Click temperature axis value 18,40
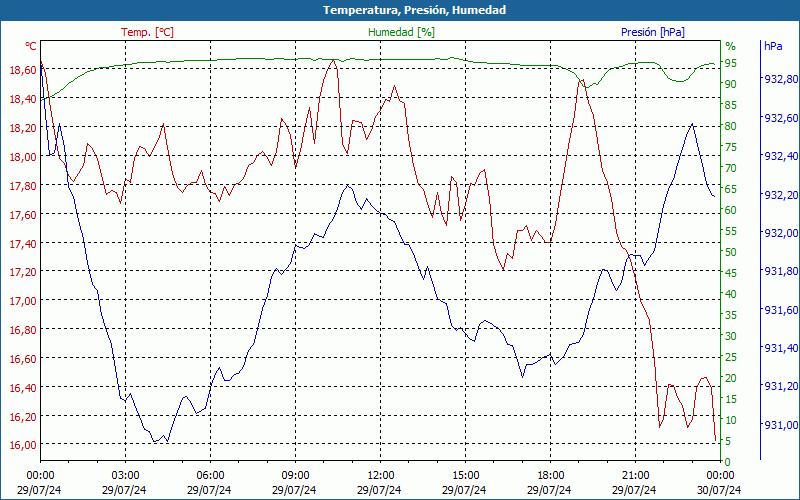Viewport: 800px width, 500px height. pyautogui.click(x=22, y=99)
